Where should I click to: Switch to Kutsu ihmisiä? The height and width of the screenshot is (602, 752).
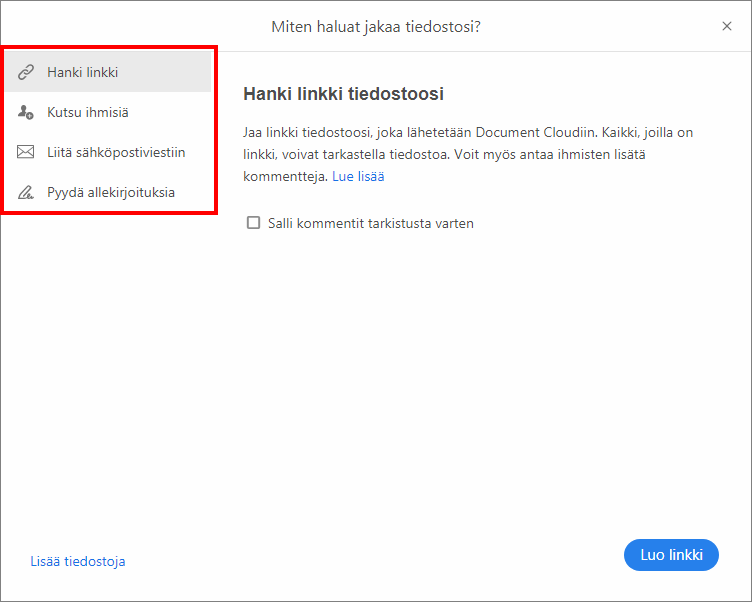pyautogui.click(x=88, y=113)
